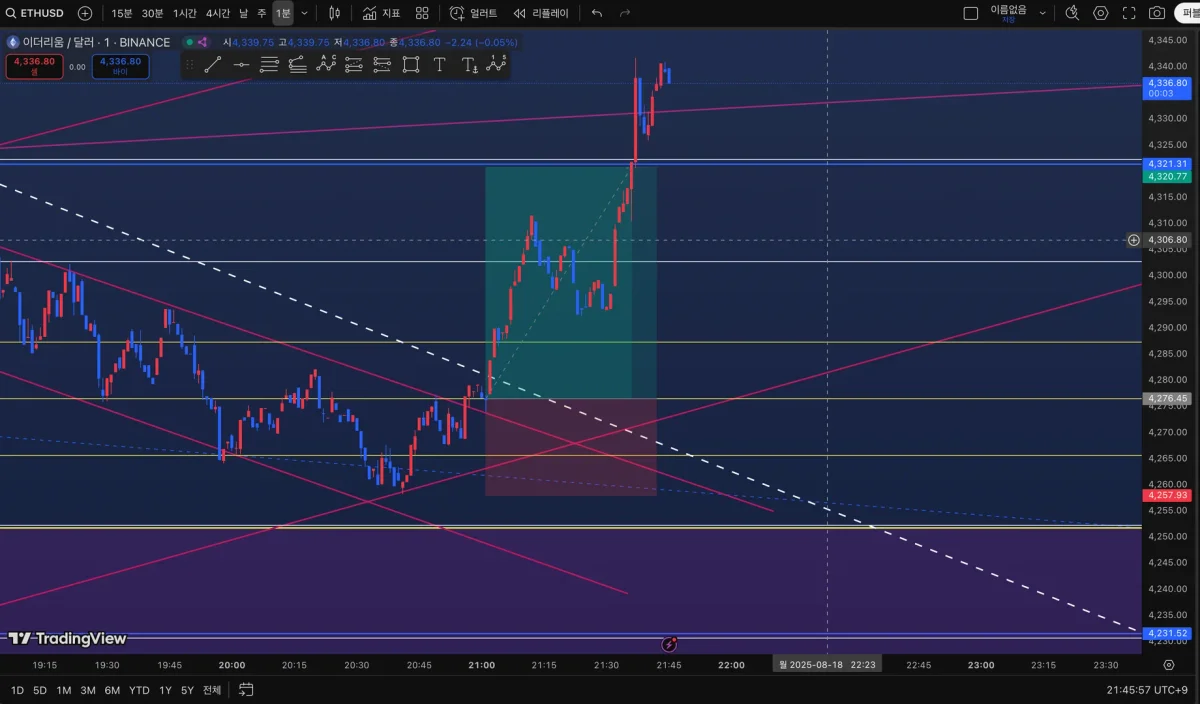This screenshot has height=704, width=1200.
Task: Select the rectangle shape tool
Action: (x=411, y=65)
